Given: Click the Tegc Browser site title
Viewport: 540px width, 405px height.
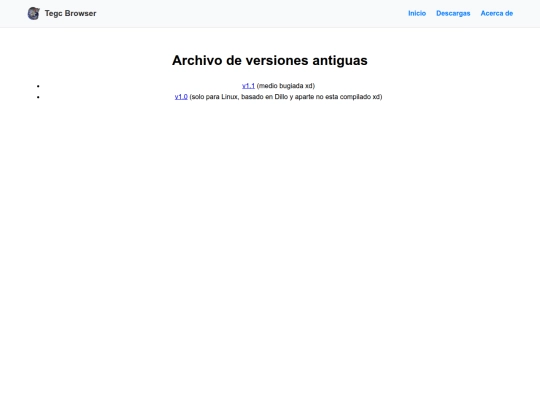Looking at the screenshot, I should pyautogui.click(x=70, y=13).
